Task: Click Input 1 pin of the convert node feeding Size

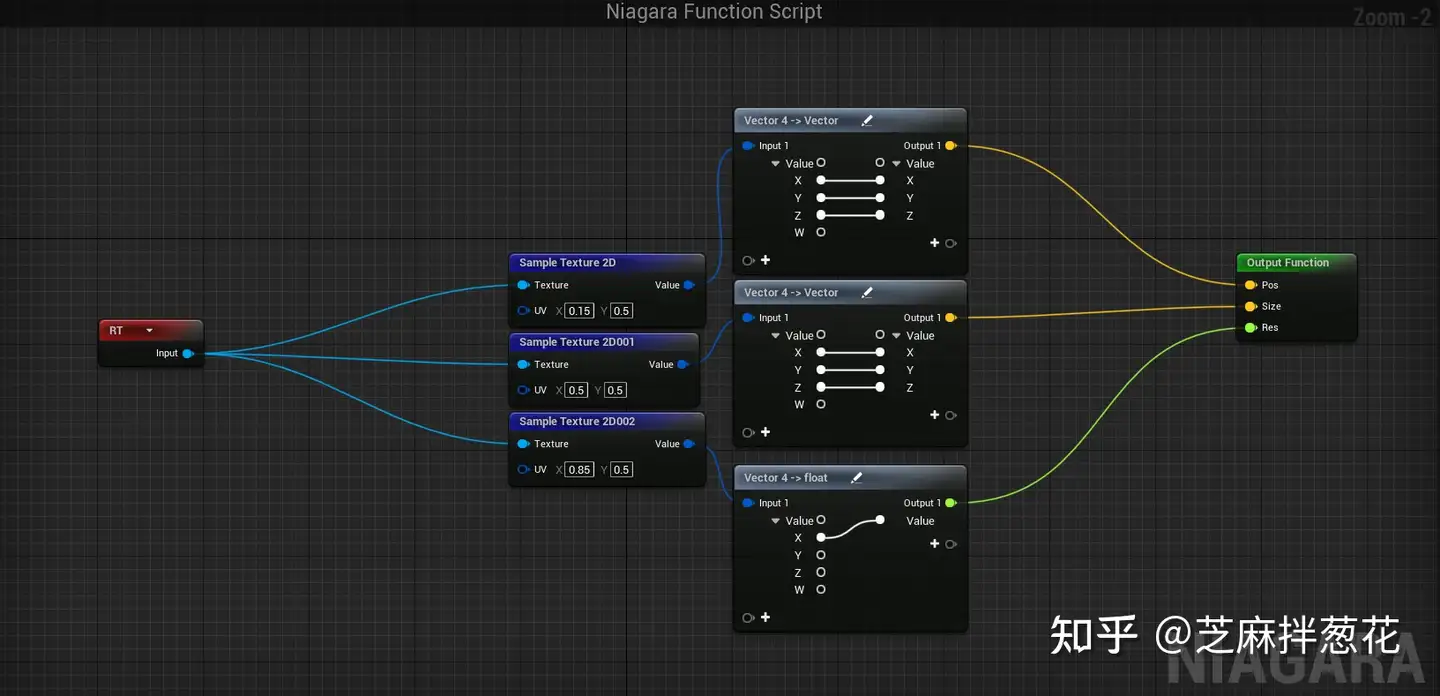Action: 748,318
